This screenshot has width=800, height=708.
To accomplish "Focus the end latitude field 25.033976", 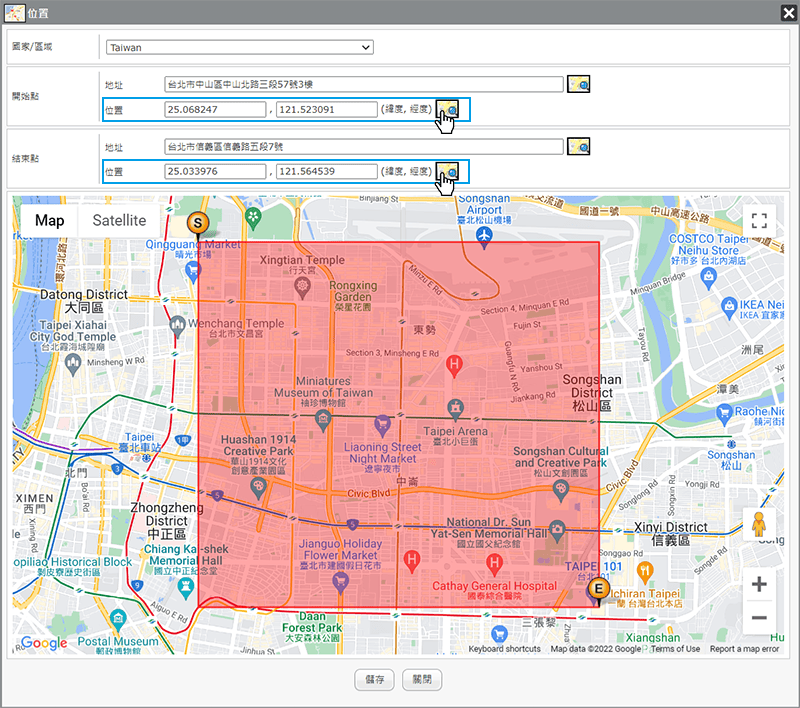I will [x=215, y=171].
